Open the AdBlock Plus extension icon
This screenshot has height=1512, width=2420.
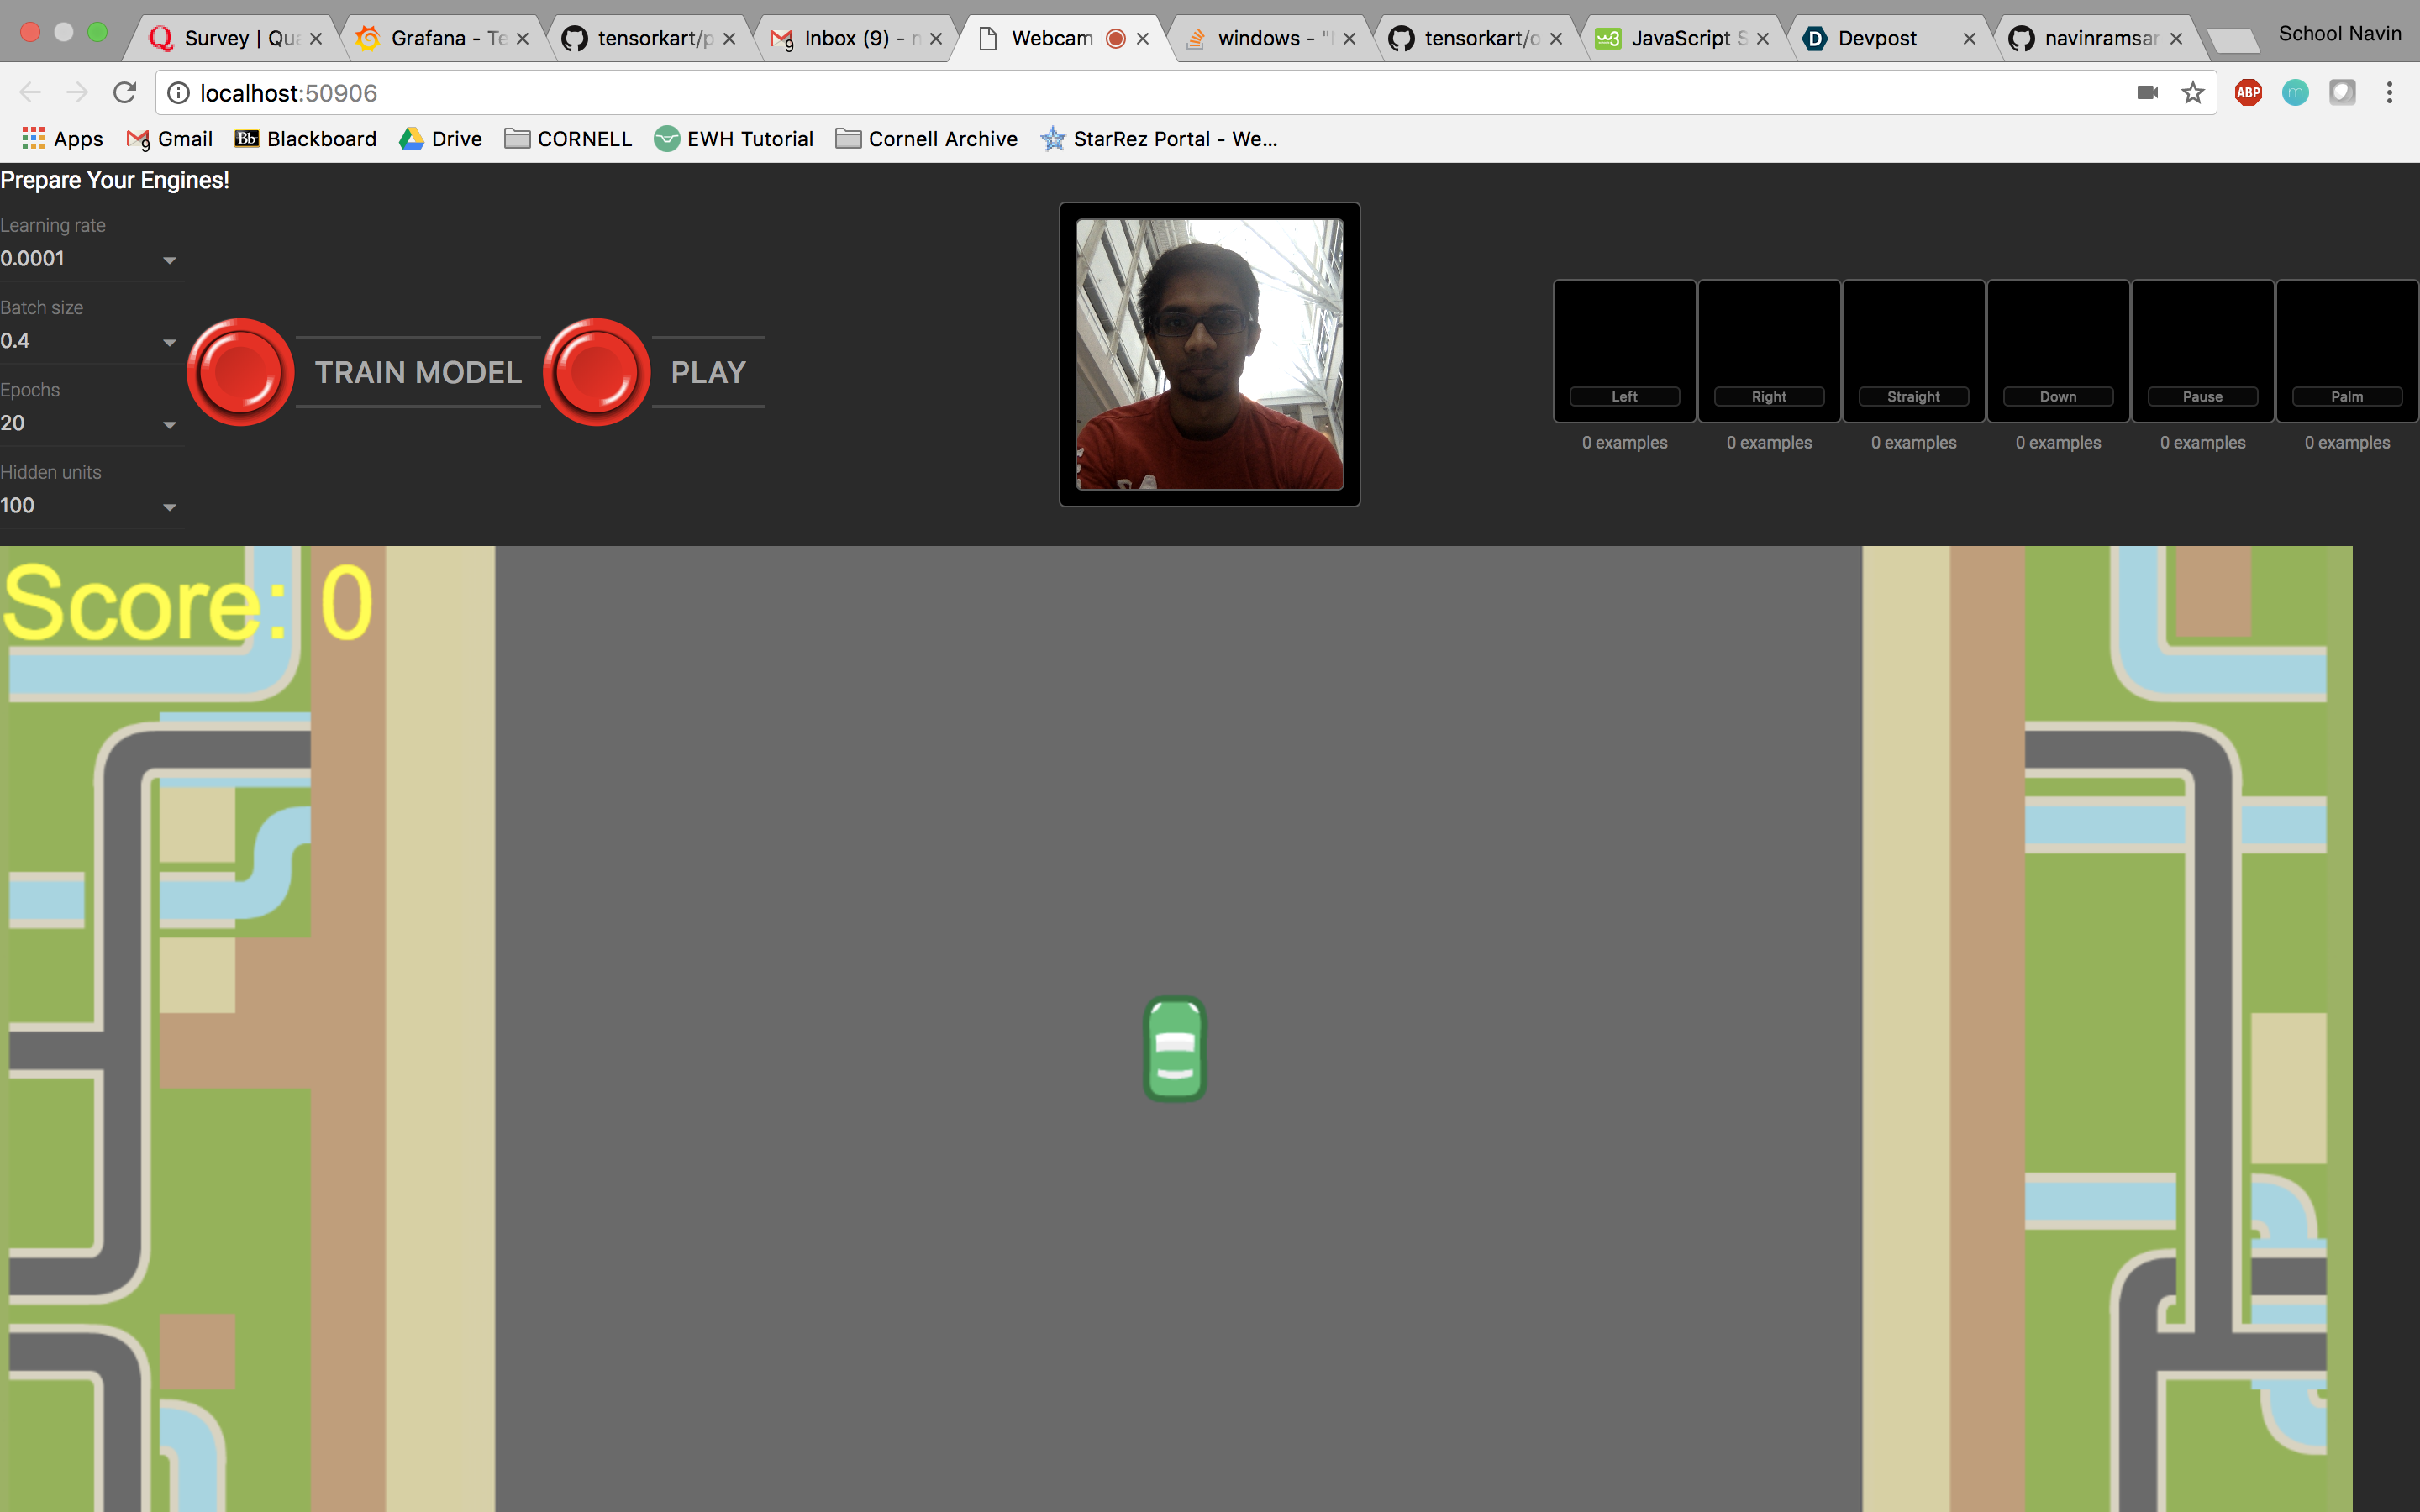click(x=2248, y=93)
